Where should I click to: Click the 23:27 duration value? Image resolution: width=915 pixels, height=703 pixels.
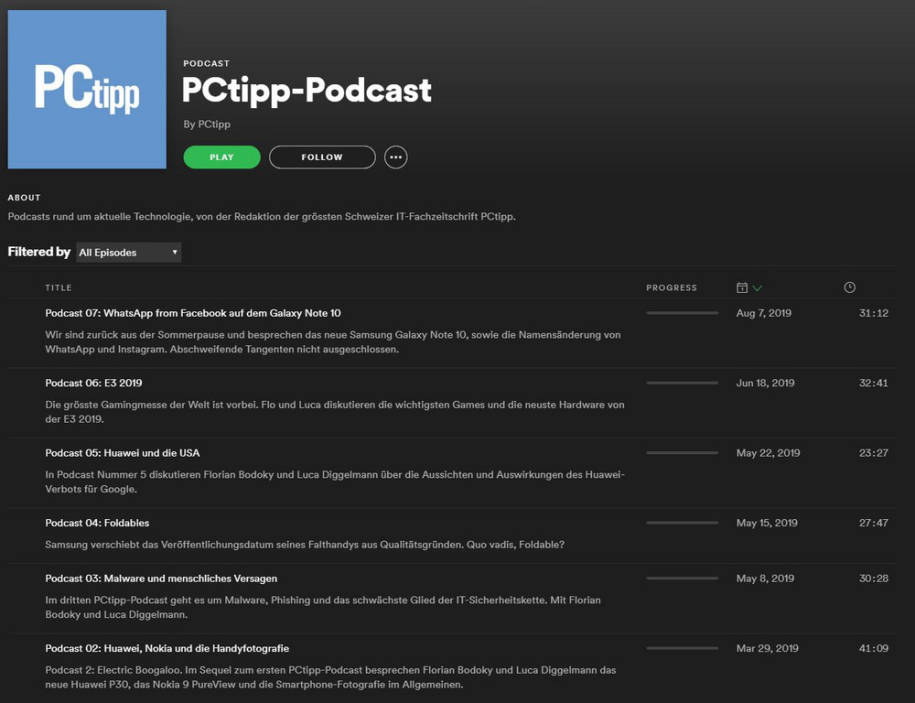click(874, 453)
